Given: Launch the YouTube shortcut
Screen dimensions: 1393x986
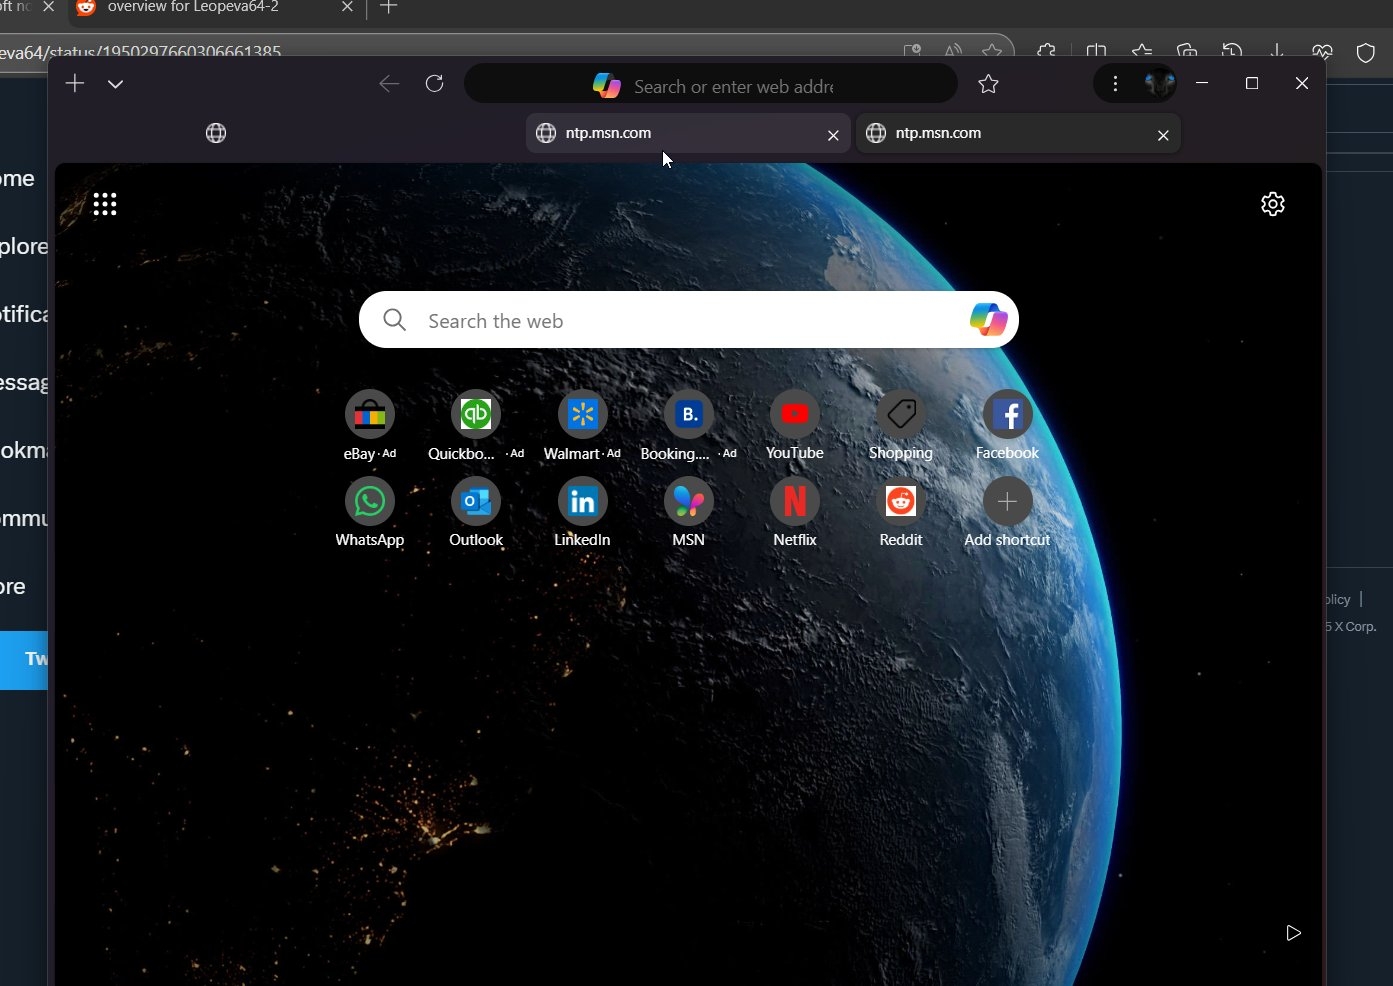Looking at the screenshot, I should click(794, 414).
